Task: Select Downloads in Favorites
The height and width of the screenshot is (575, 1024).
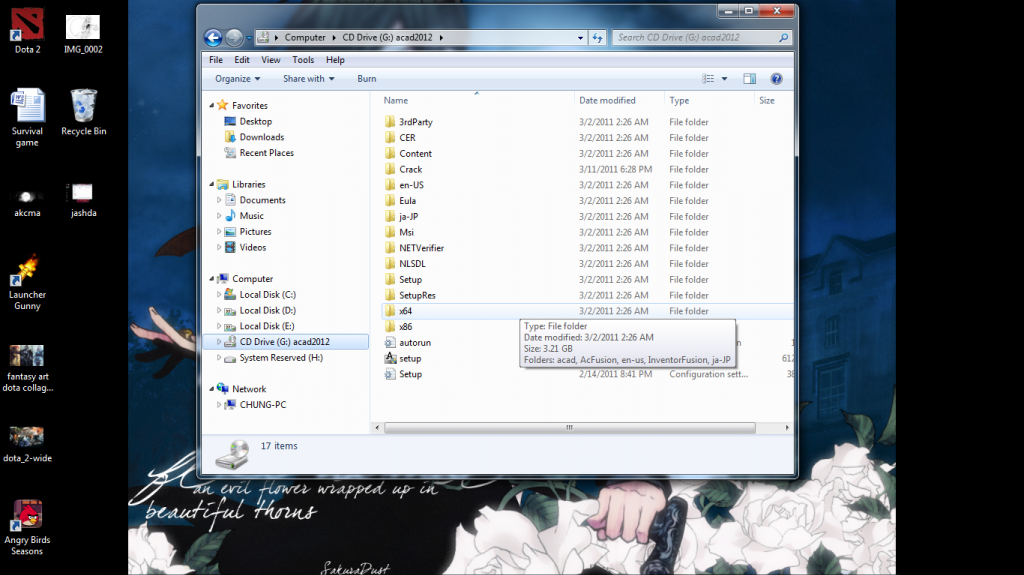Action: coord(261,137)
